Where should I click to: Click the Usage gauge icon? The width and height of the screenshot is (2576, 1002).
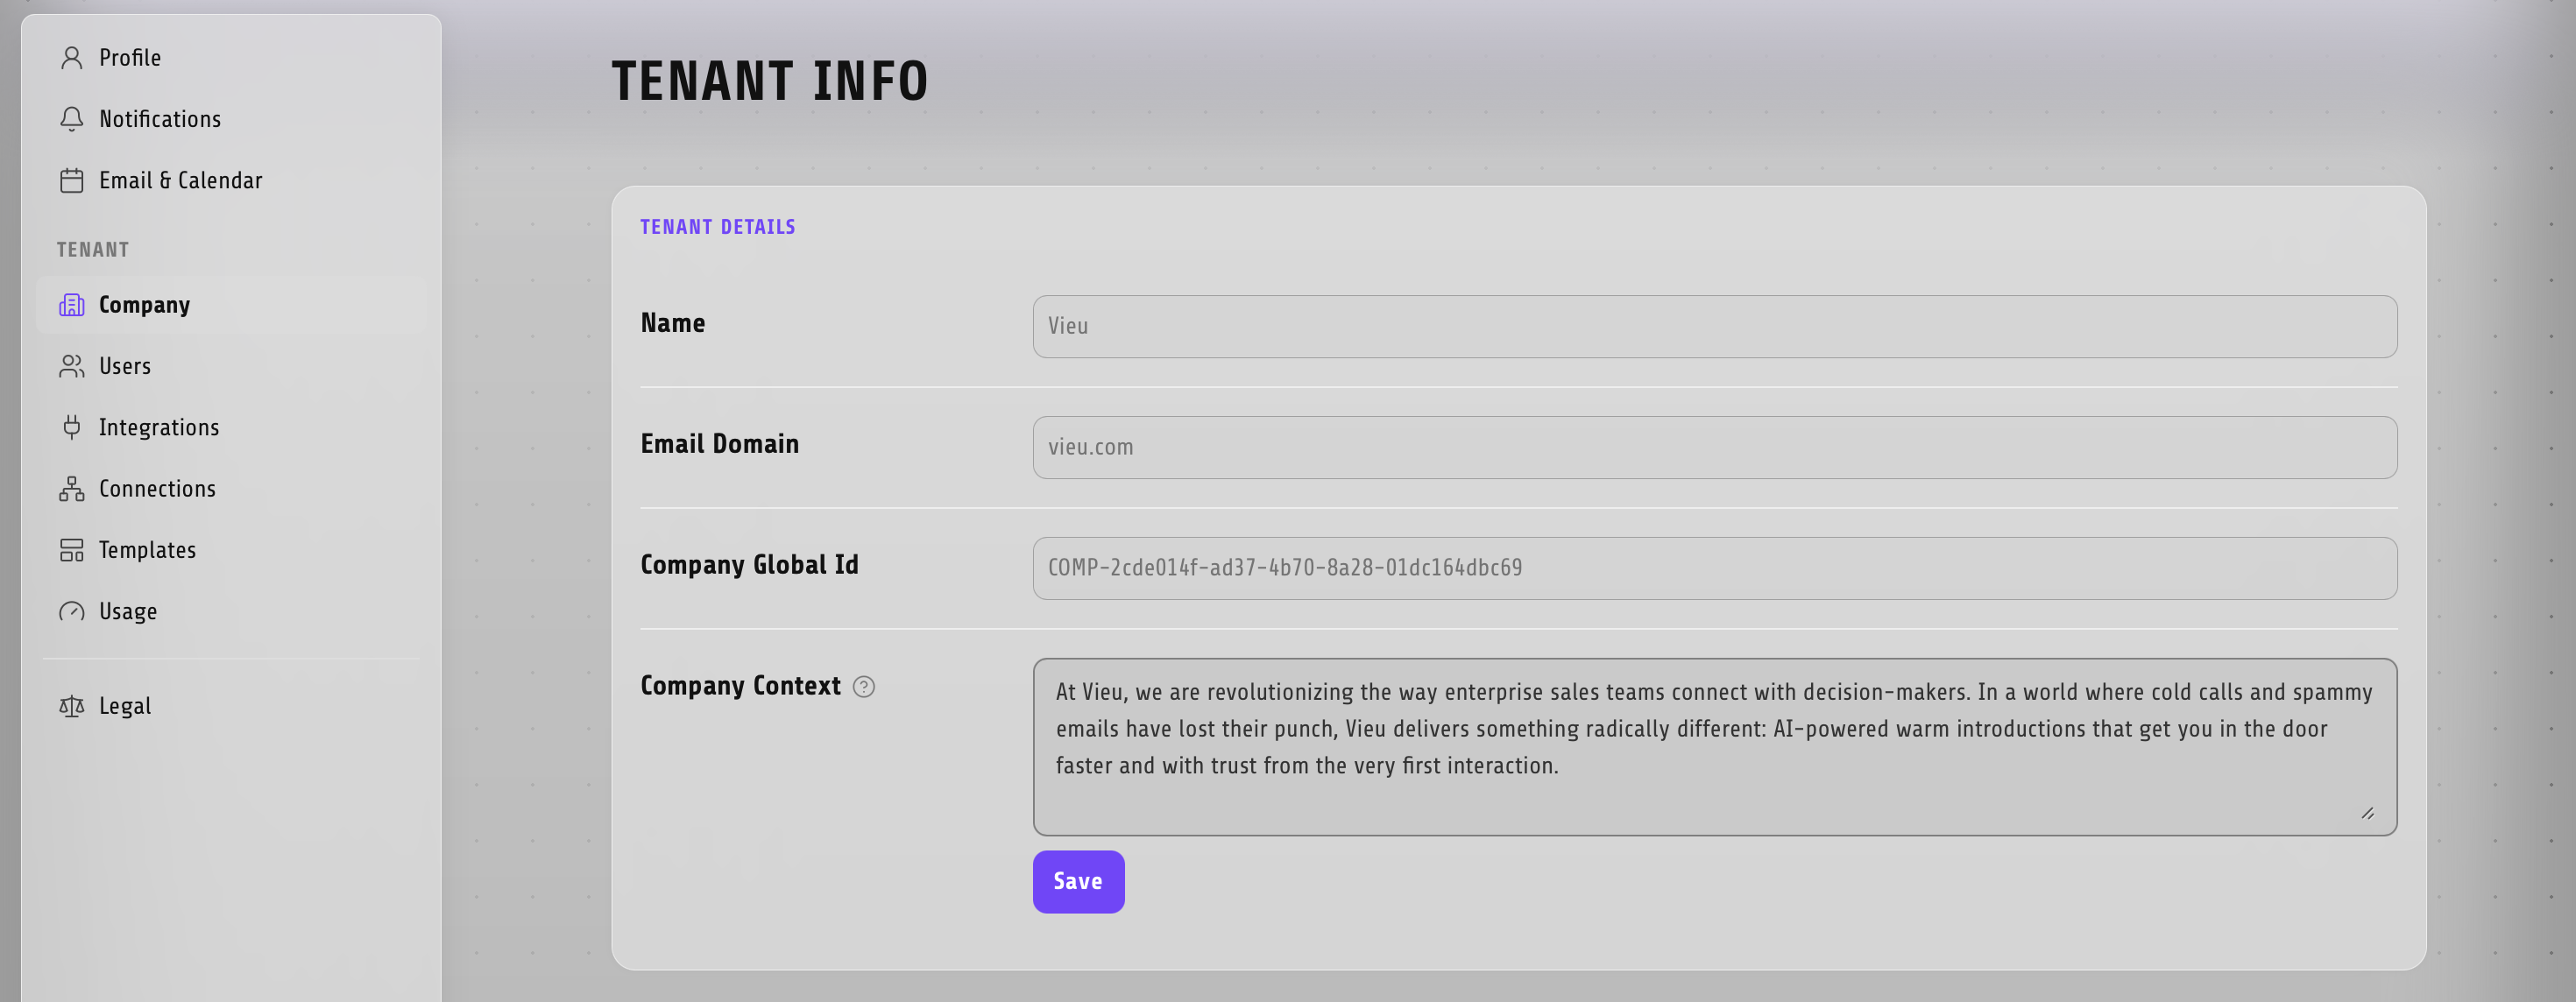(x=71, y=611)
